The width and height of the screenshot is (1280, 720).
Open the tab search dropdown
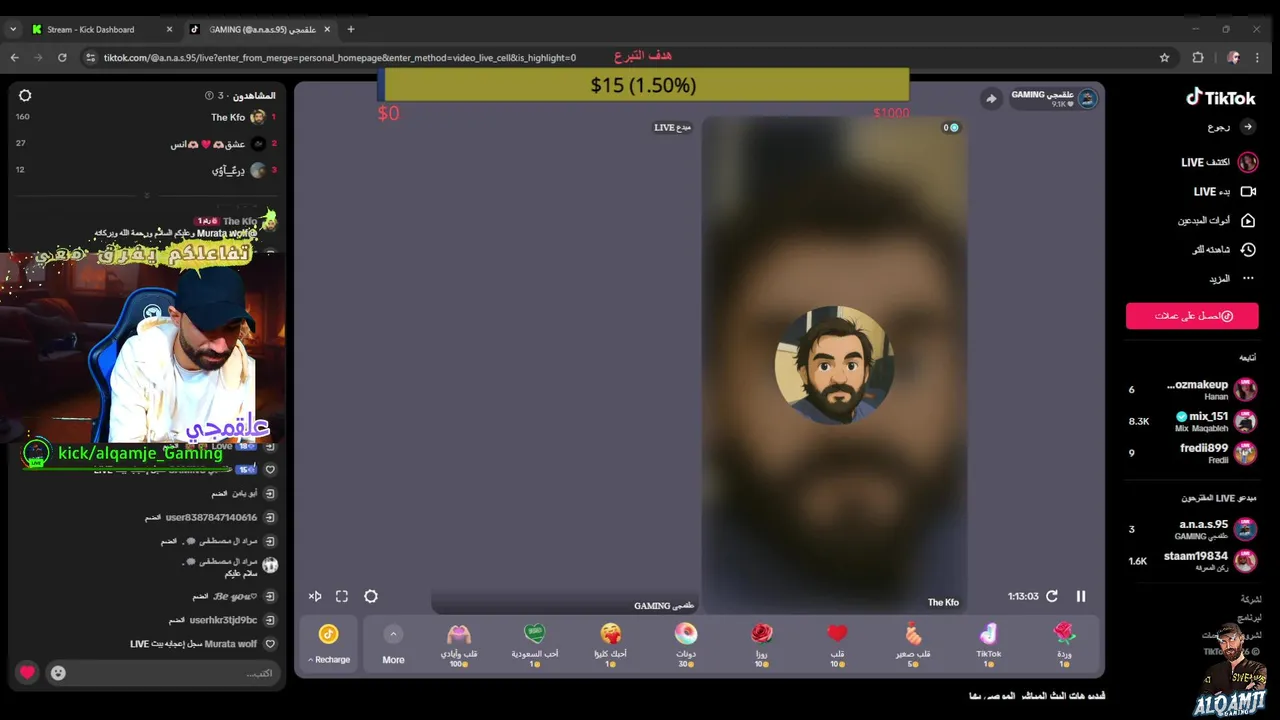(13, 29)
